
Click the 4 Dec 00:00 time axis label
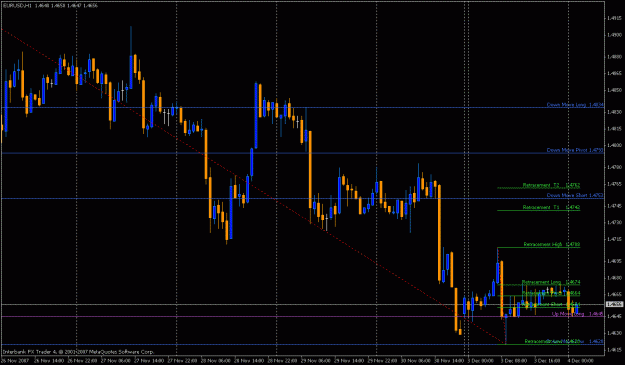(x=580, y=361)
